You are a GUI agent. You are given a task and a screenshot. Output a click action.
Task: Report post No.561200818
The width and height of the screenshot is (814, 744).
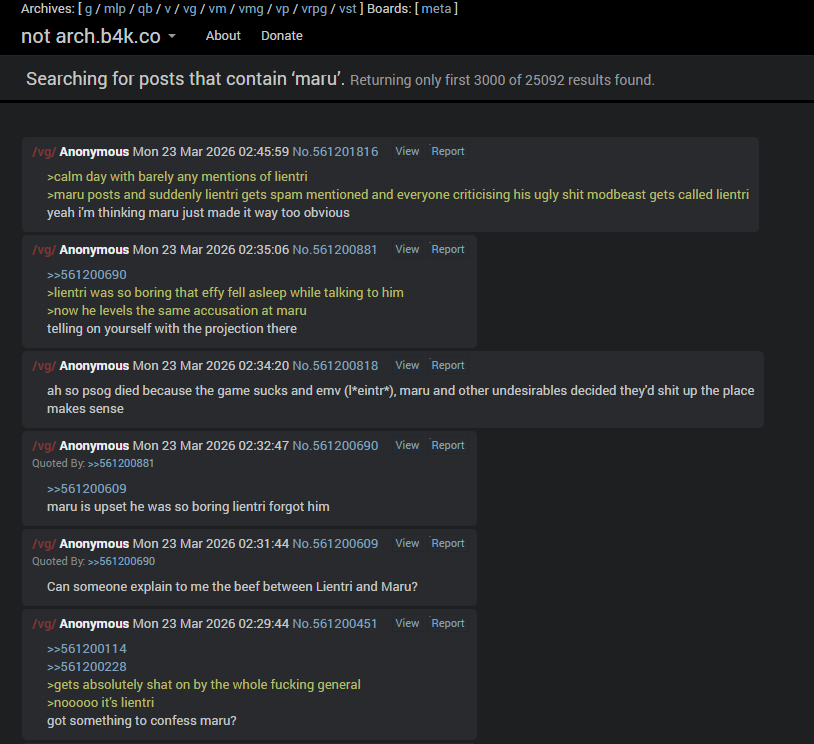(x=447, y=365)
